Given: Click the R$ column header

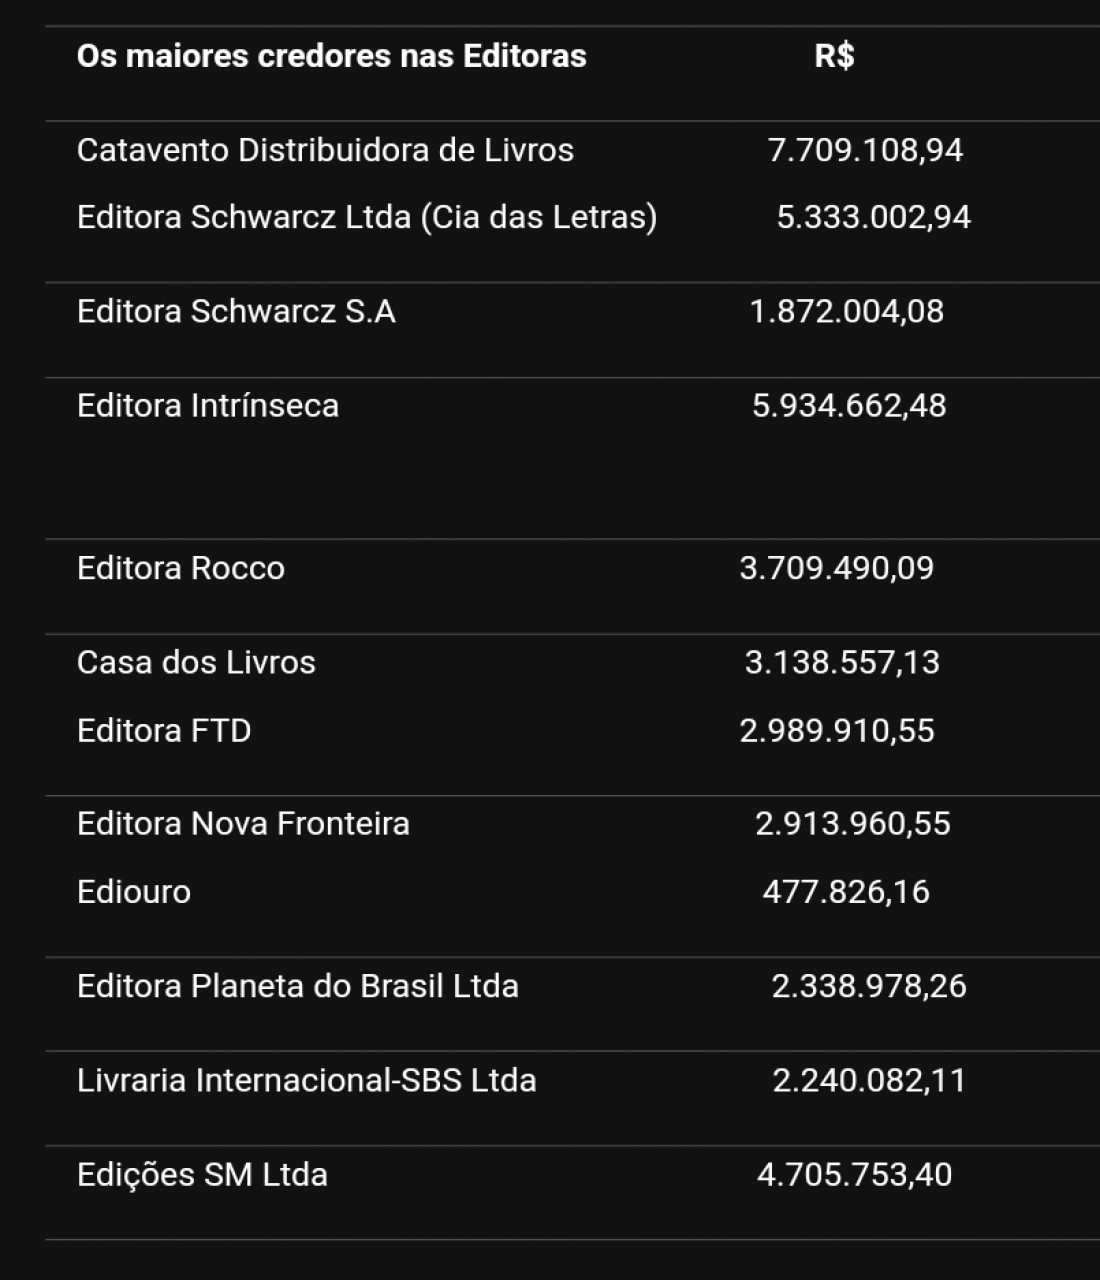Looking at the screenshot, I should 834,56.
